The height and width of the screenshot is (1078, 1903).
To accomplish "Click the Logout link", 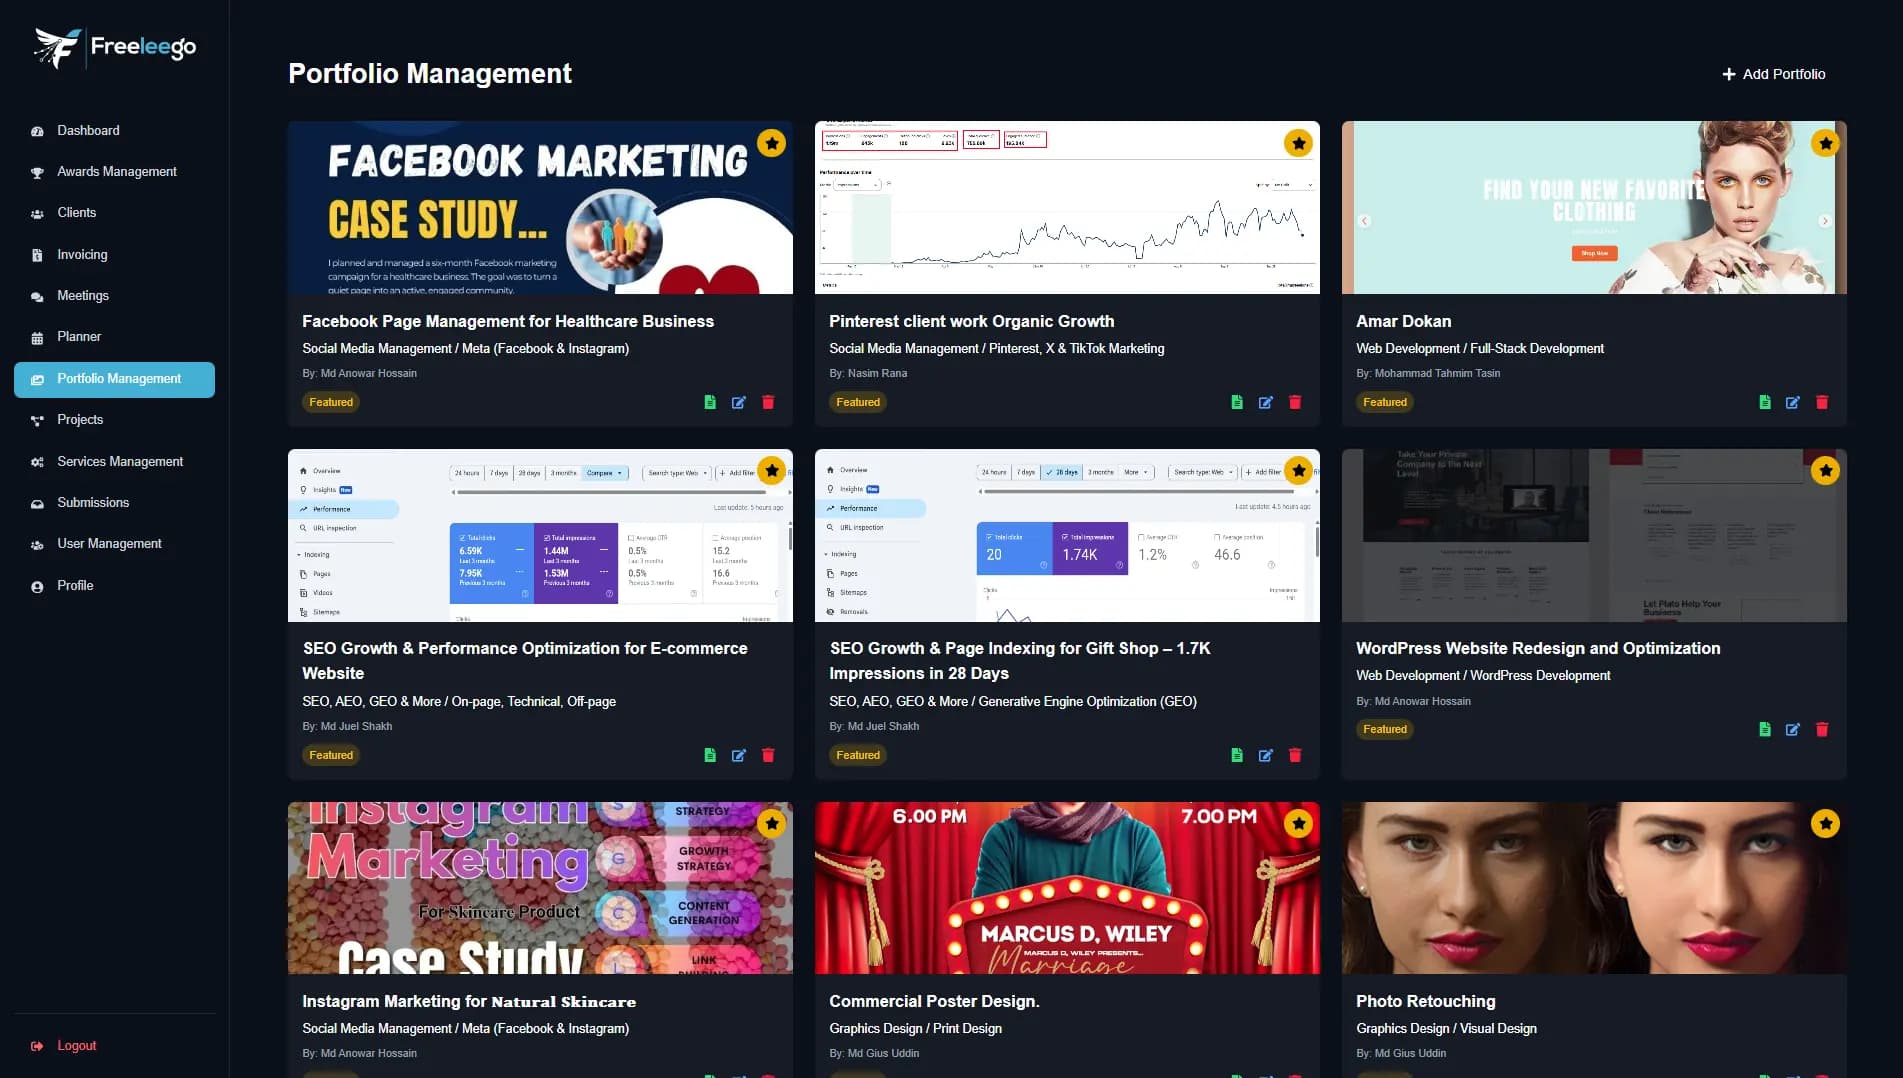I will 64,1046.
